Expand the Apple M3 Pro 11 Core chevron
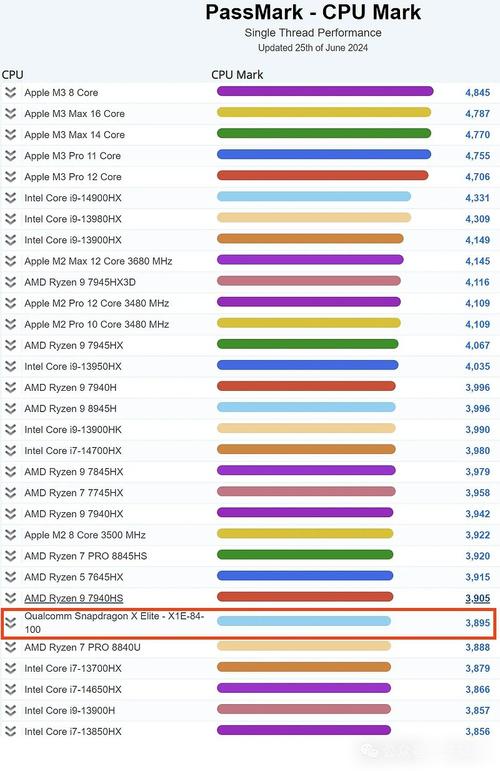 click(x=10, y=156)
